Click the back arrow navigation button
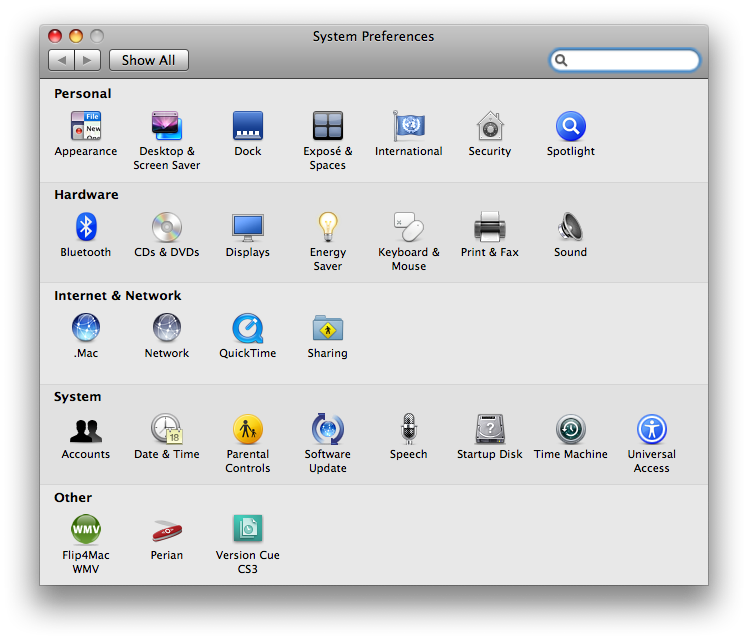The height and width of the screenshot is (640, 748). pyautogui.click(x=62, y=60)
